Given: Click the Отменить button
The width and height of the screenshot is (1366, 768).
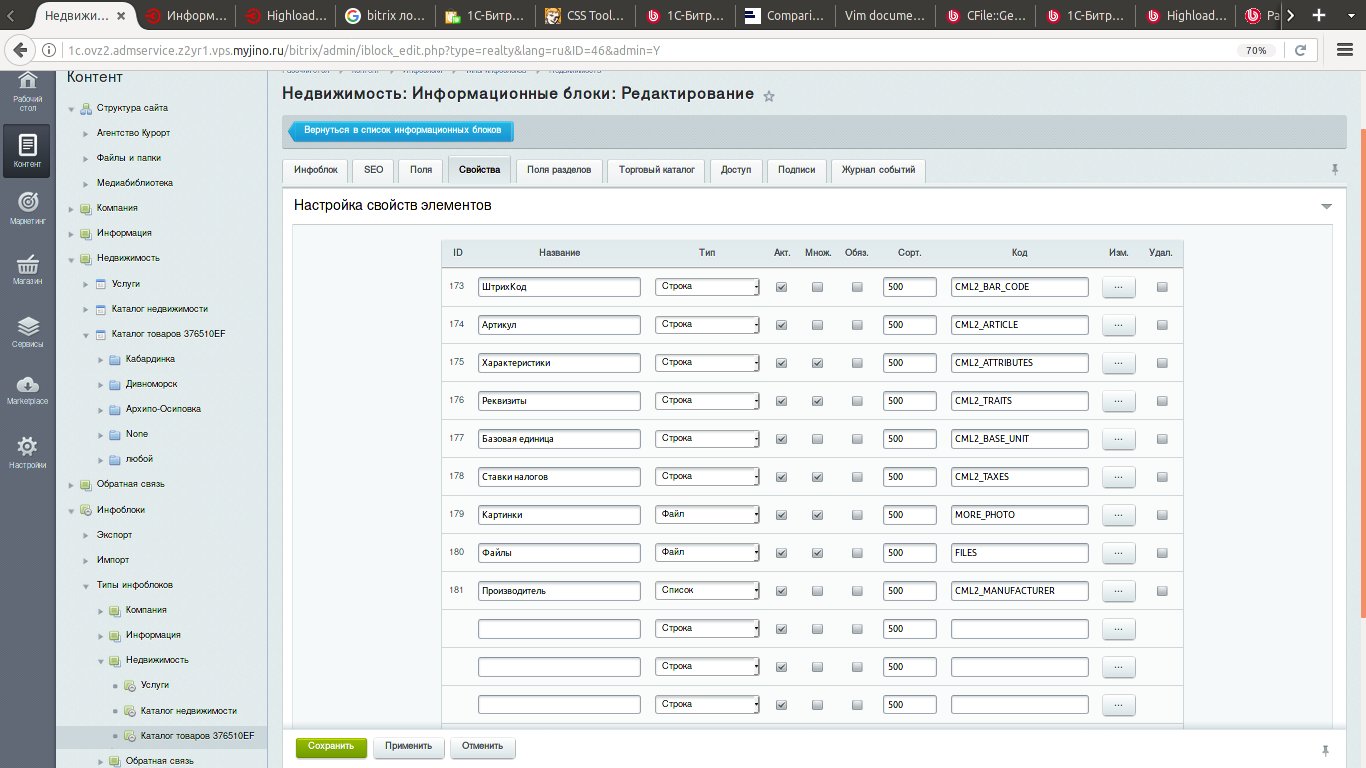Looking at the screenshot, I should (482, 747).
